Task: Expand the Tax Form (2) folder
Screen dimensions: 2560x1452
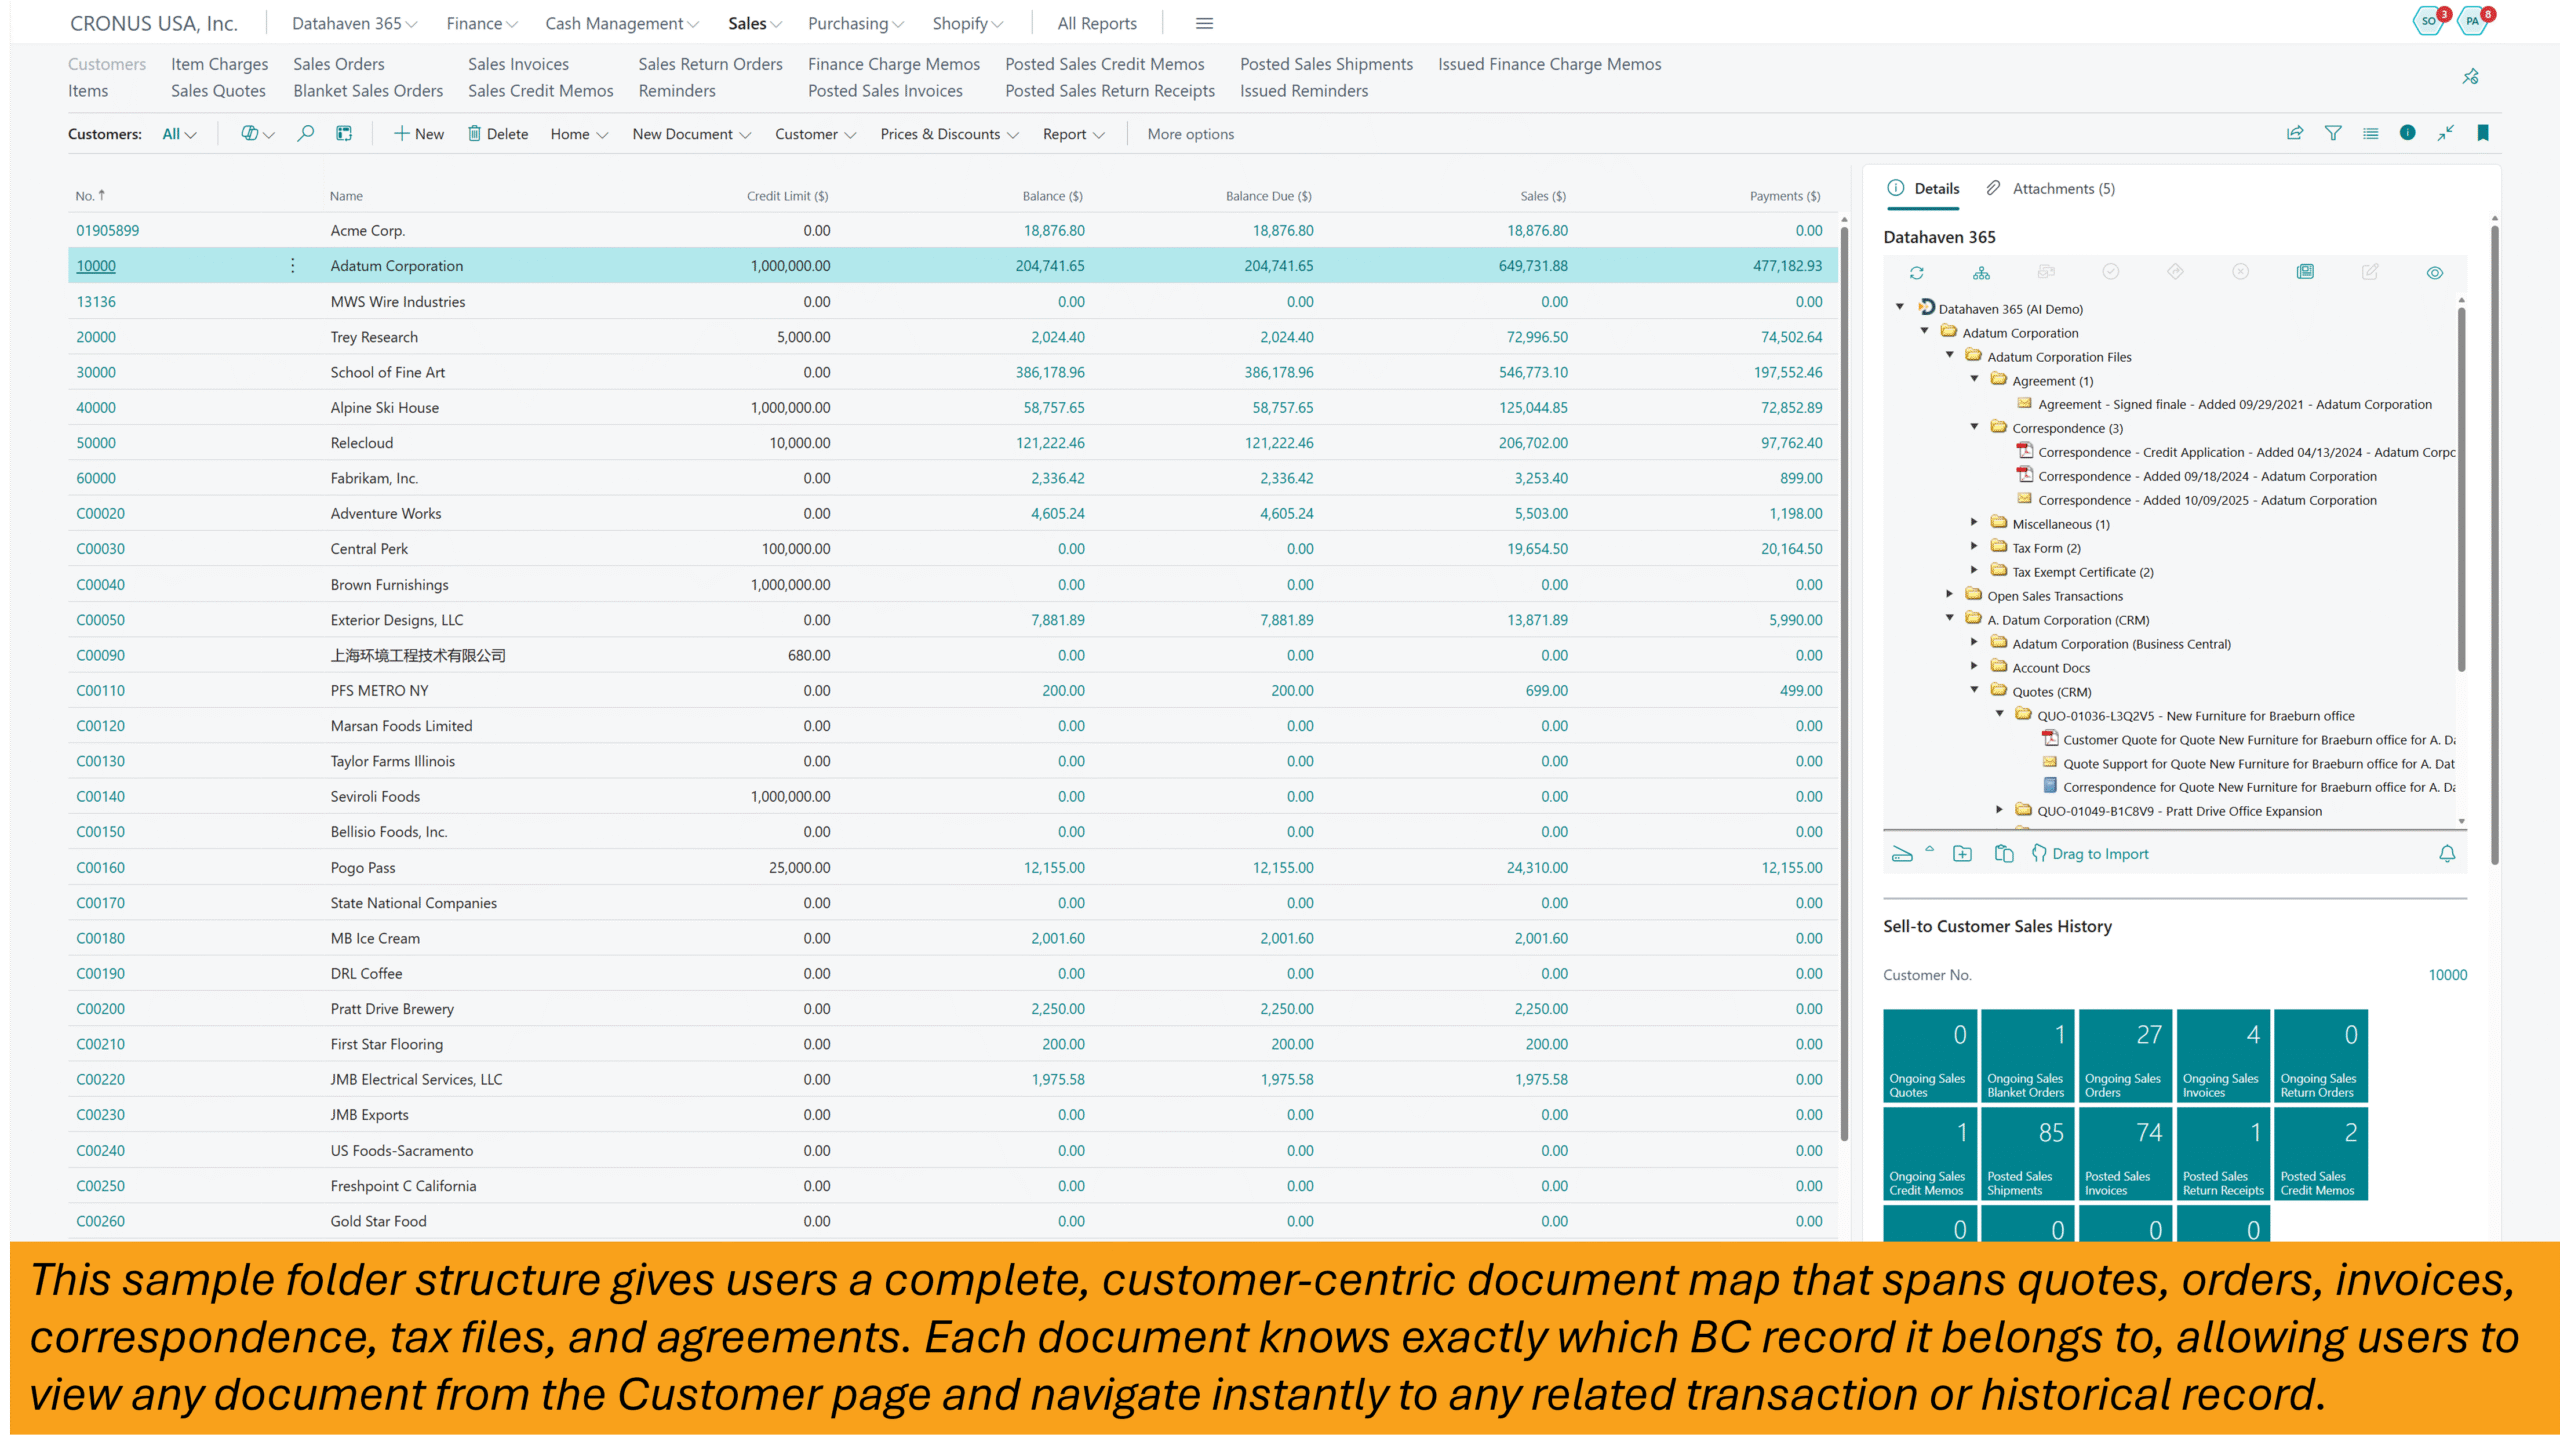Action: click(x=1974, y=546)
